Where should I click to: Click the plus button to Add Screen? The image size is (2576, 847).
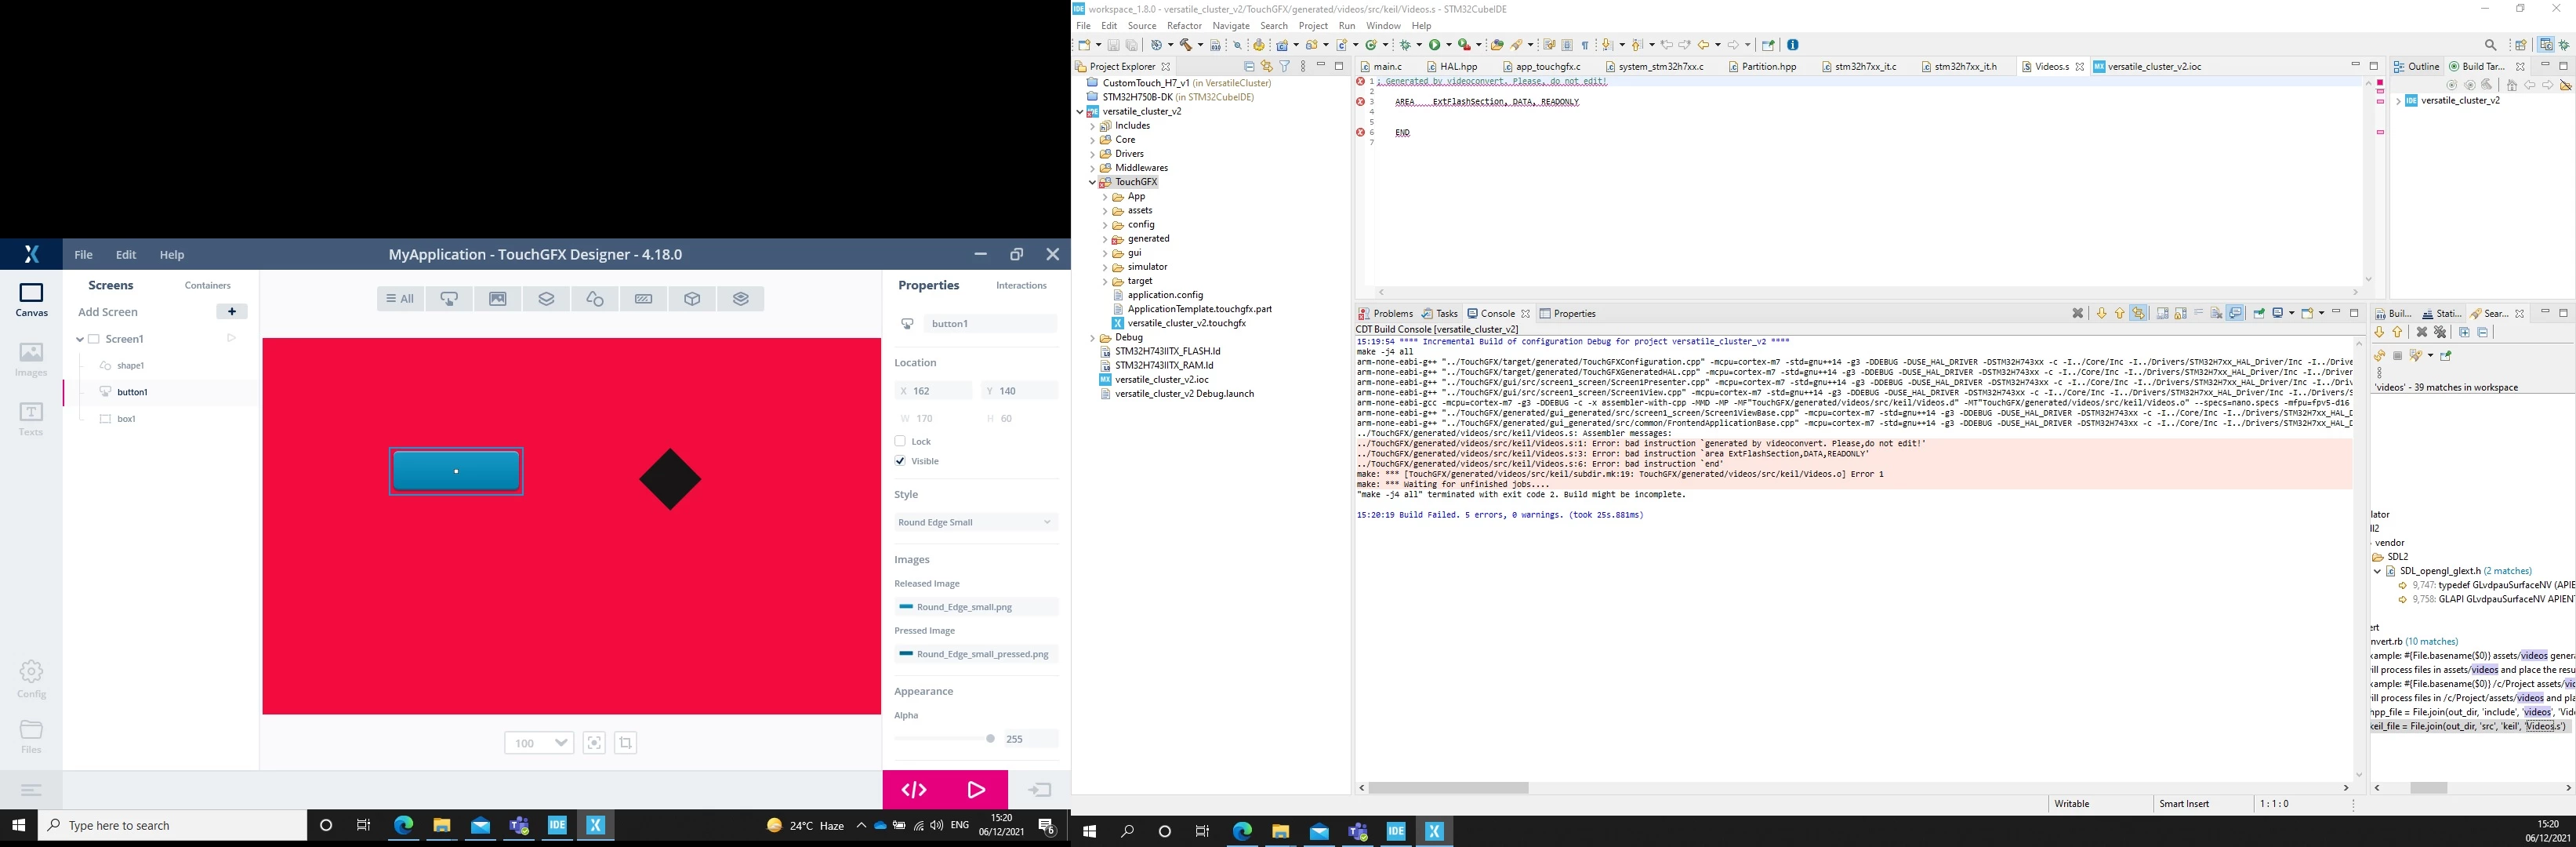[x=232, y=312]
